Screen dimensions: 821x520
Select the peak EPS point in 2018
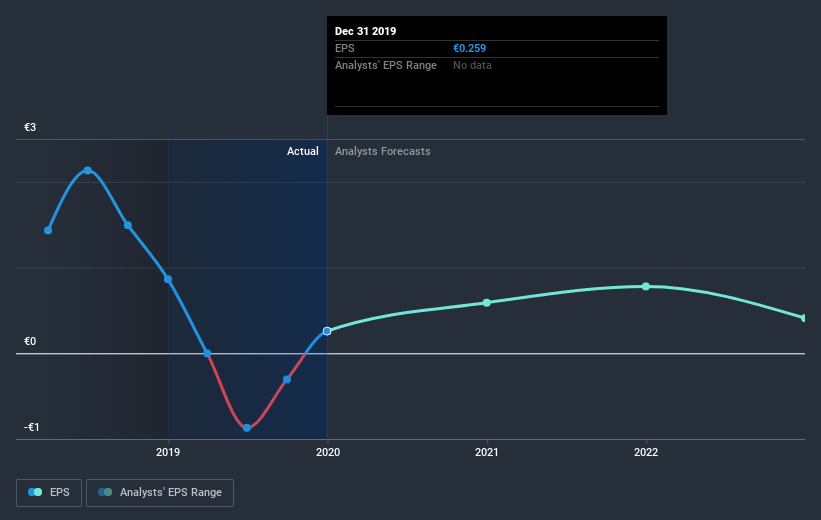point(88,170)
